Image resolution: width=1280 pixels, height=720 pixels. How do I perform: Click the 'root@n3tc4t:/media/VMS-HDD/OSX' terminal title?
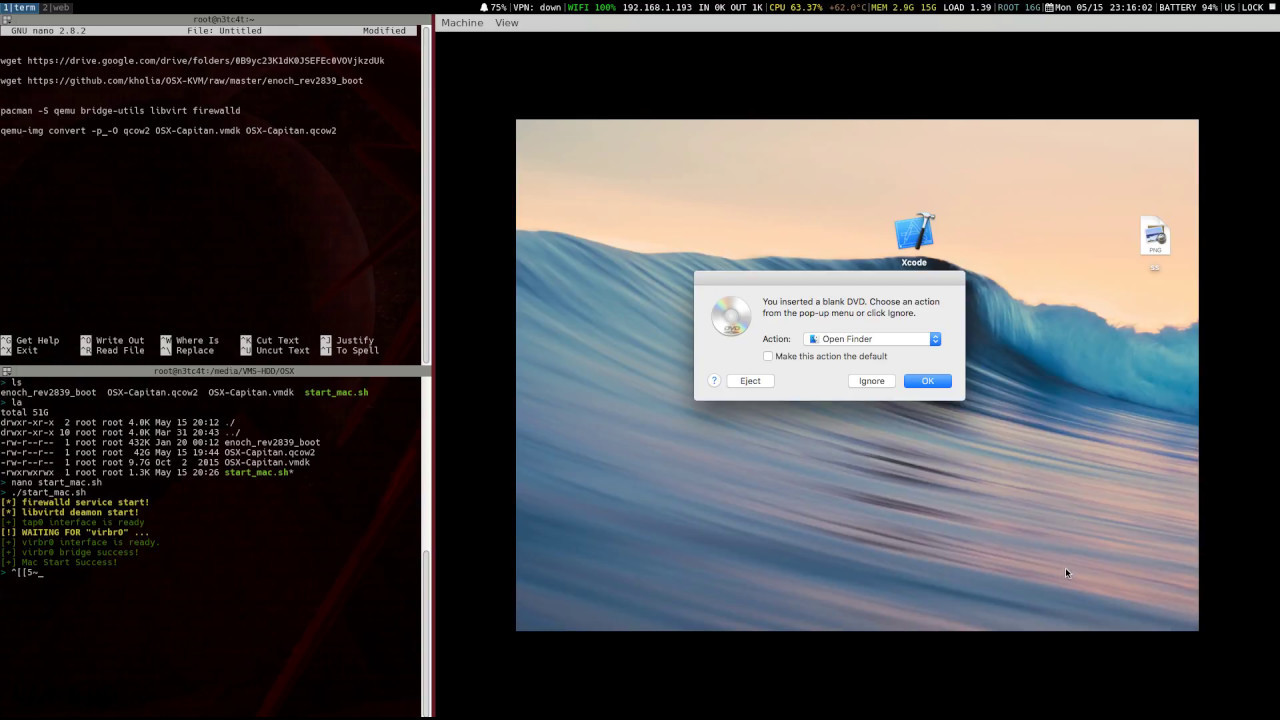[x=224, y=371]
